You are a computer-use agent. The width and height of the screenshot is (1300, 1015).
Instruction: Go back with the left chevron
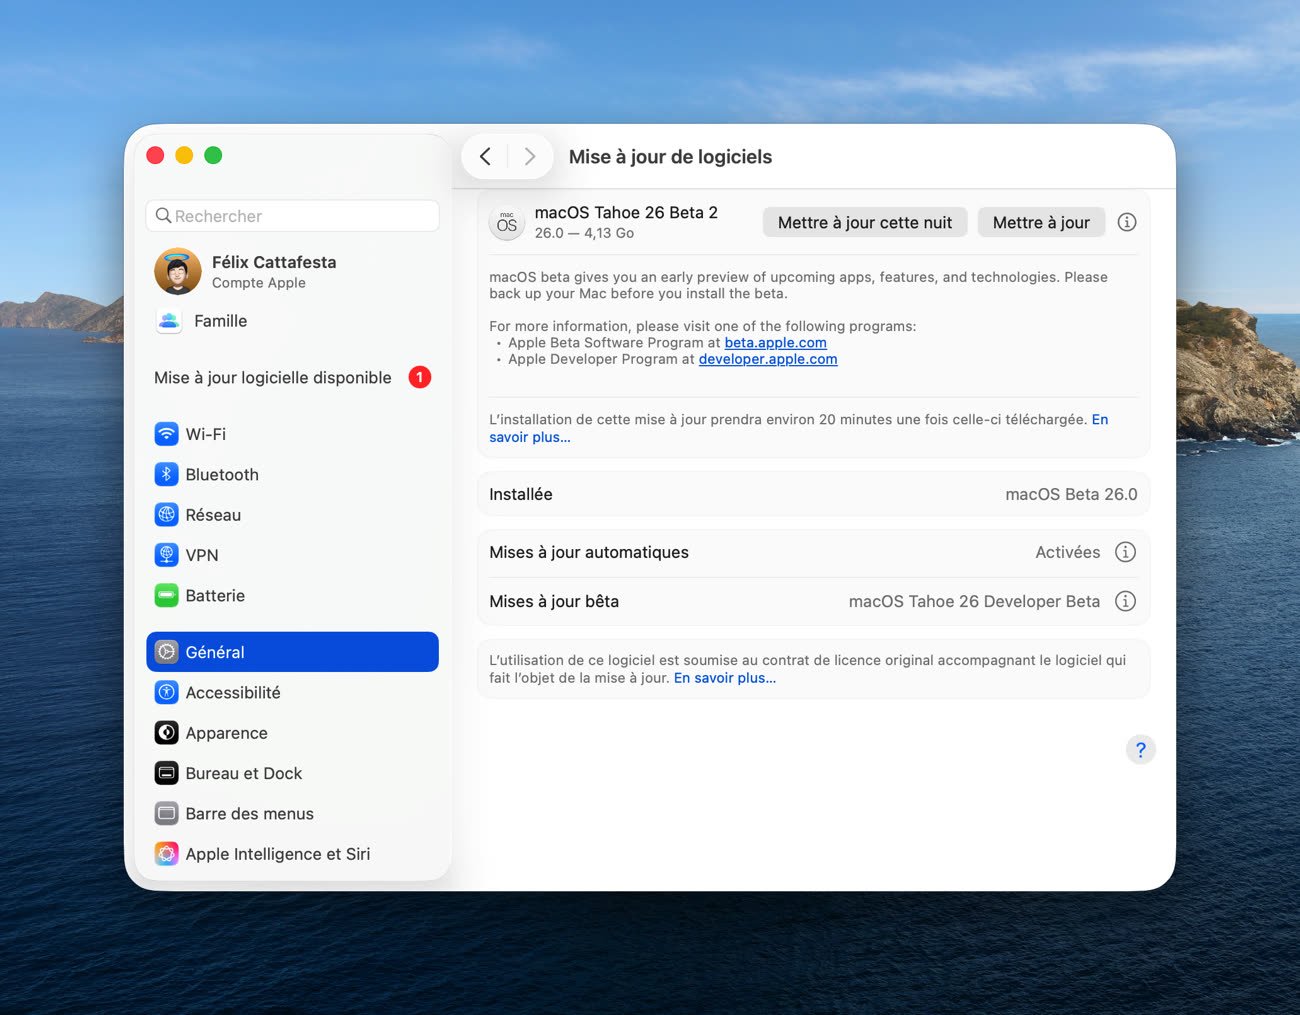pyautogui.click(x=485, y=156)
